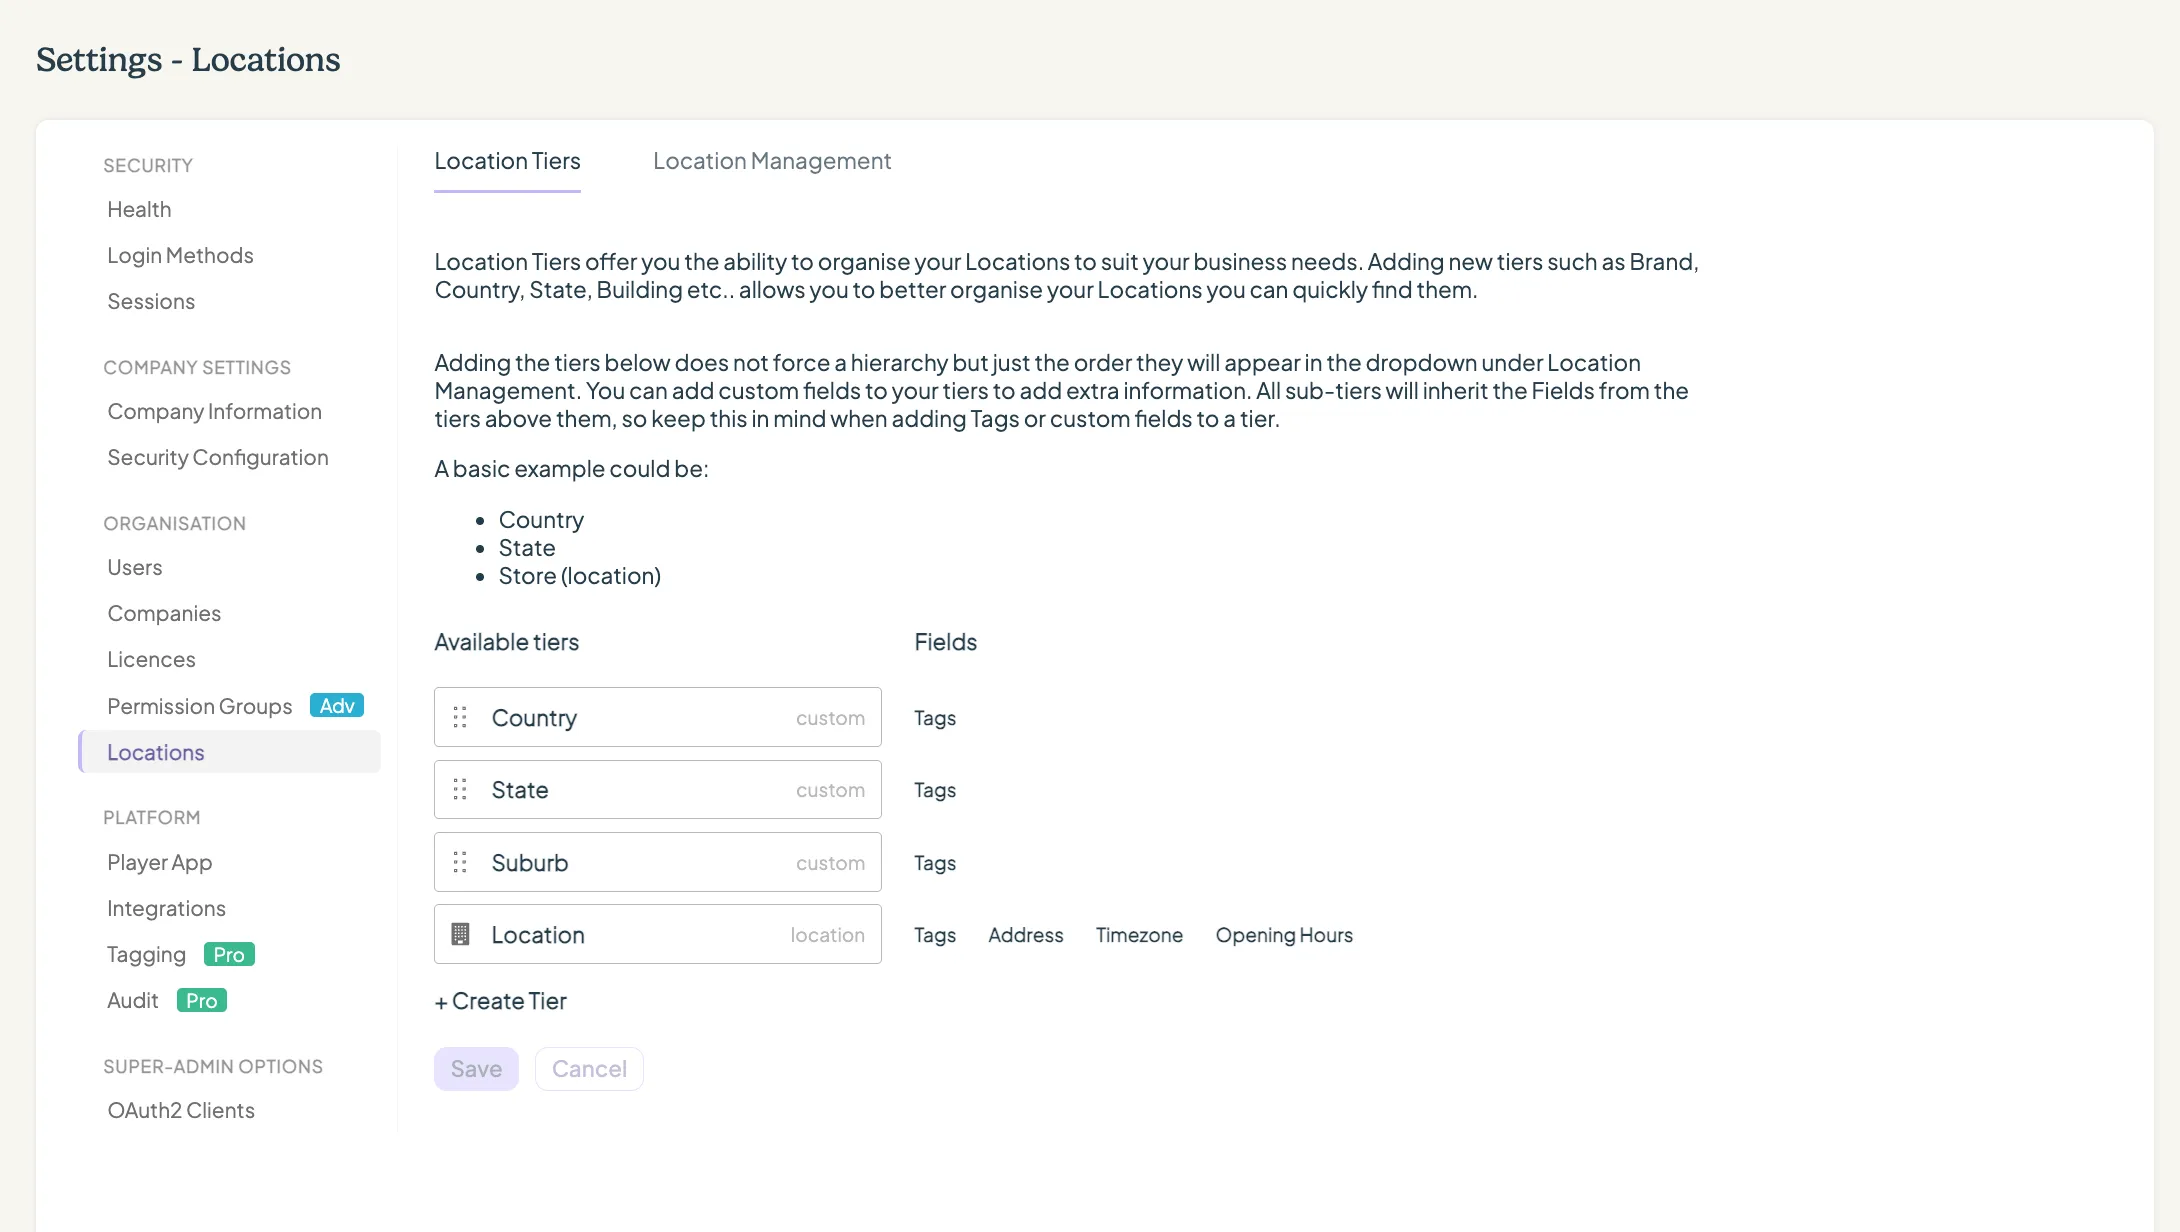Image resolution: width=2180 pixels, height=1232 pixels.
Task: Open OAuth2 Clients settings
Action: coord(181,1110)
